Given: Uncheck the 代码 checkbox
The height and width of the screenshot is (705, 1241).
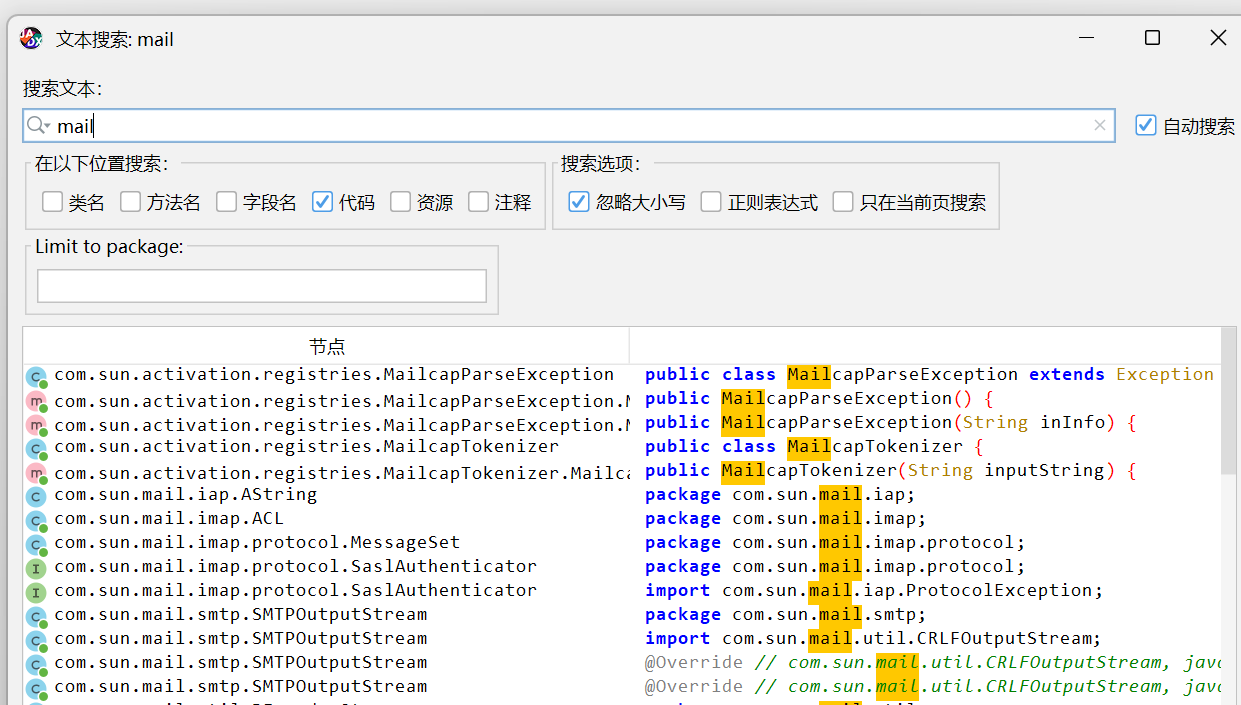Looking at the screenshot, I should [322, 202].
